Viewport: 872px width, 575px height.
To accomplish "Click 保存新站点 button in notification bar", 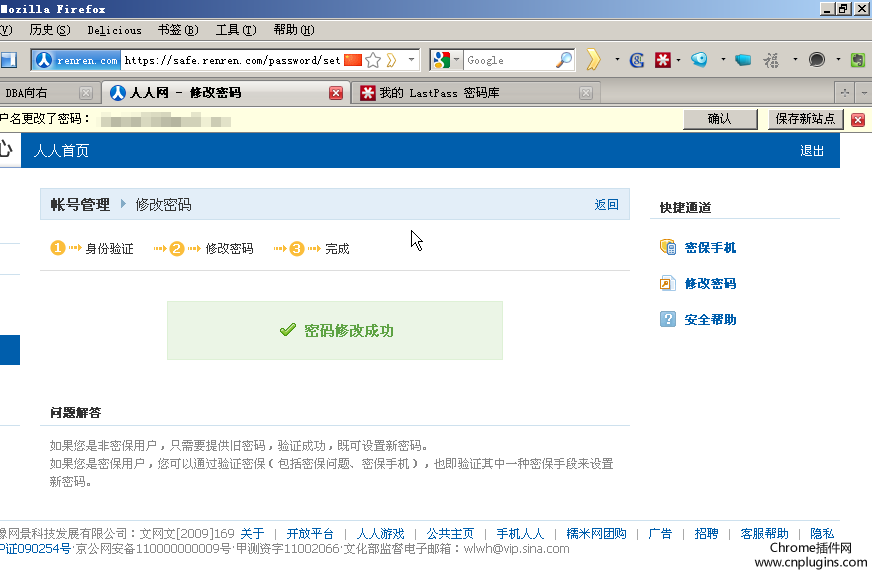I will (x=805, y=119).
